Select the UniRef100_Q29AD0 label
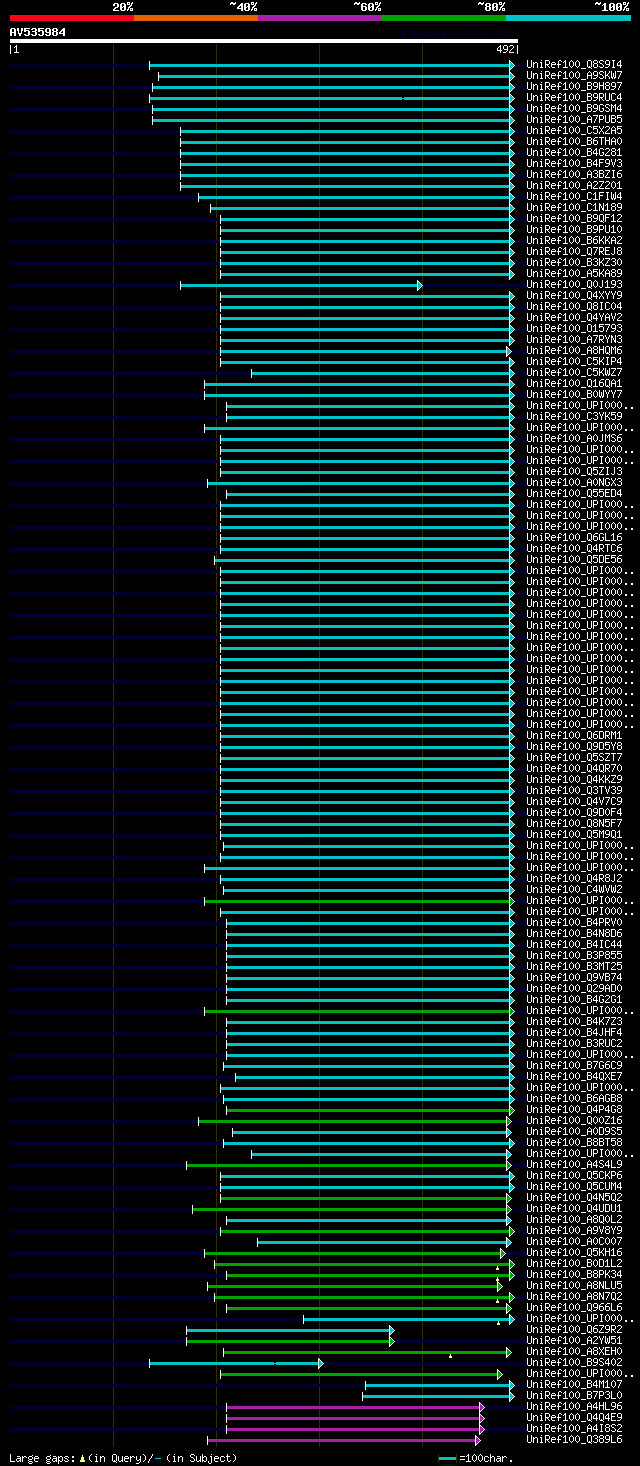 click(x=574, y=988)
